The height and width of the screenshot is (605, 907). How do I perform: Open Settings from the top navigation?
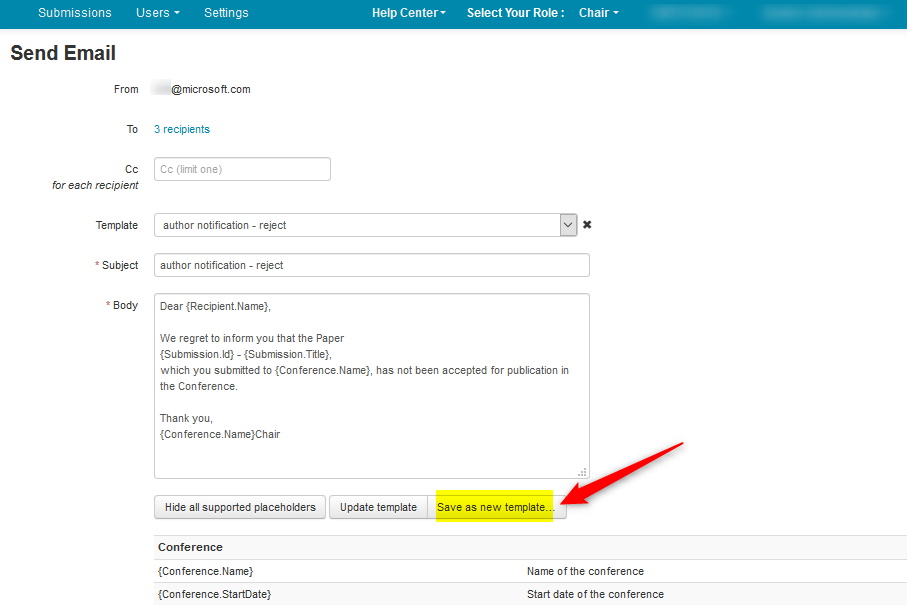tap(226, 13)
